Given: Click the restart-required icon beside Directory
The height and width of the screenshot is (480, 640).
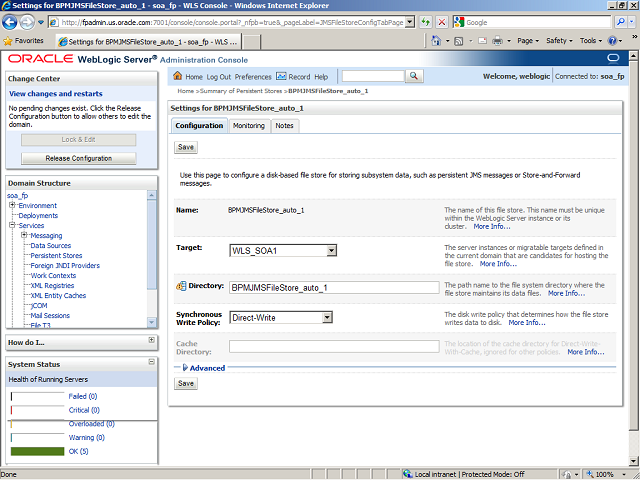Looking at the screenshot, I should 181,287.
